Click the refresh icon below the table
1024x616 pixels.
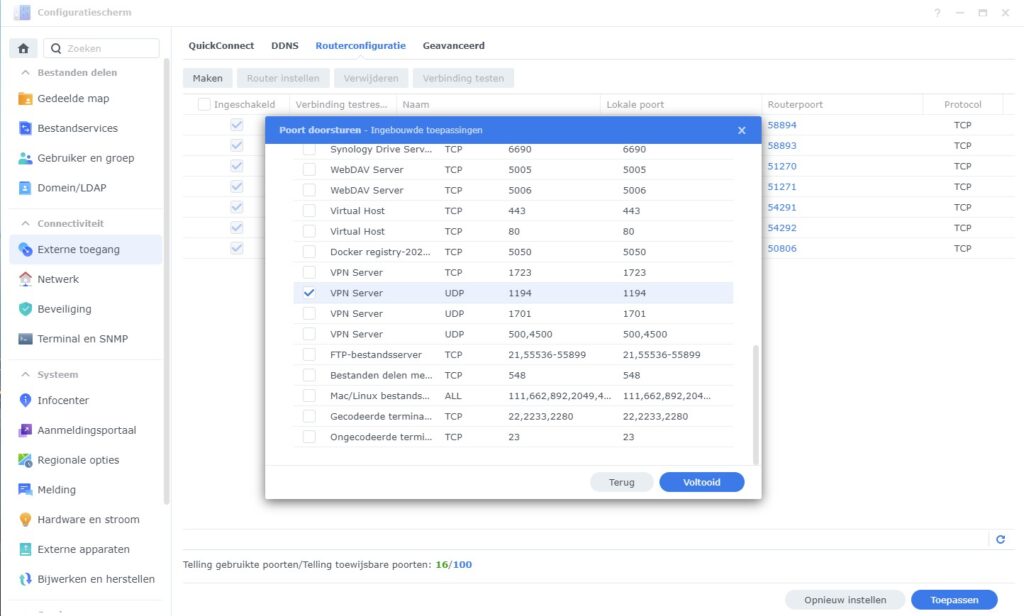[1000, 540]
